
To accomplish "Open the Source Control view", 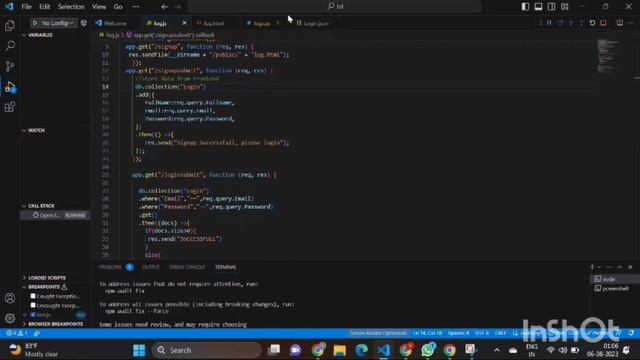I will click(10, 66).
